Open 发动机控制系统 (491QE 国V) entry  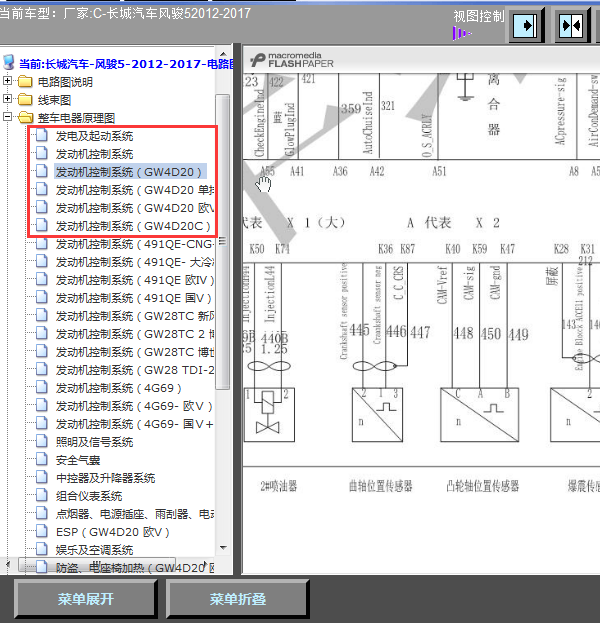[x=134, y=298]
